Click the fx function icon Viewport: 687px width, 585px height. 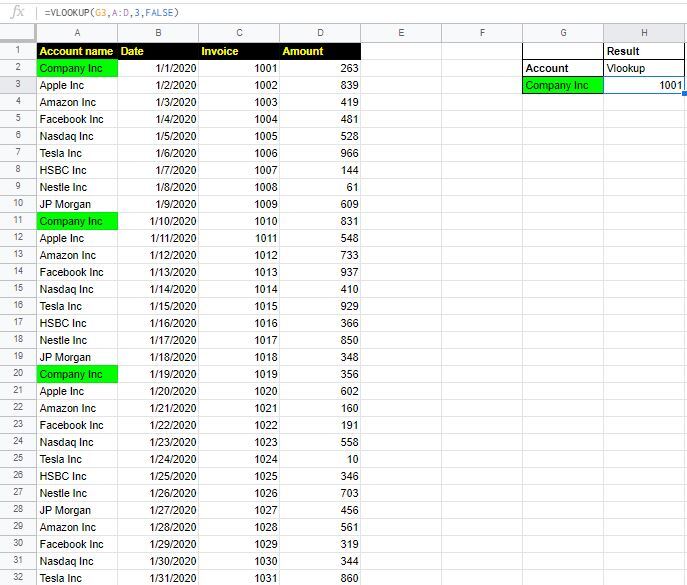point(16,11)
